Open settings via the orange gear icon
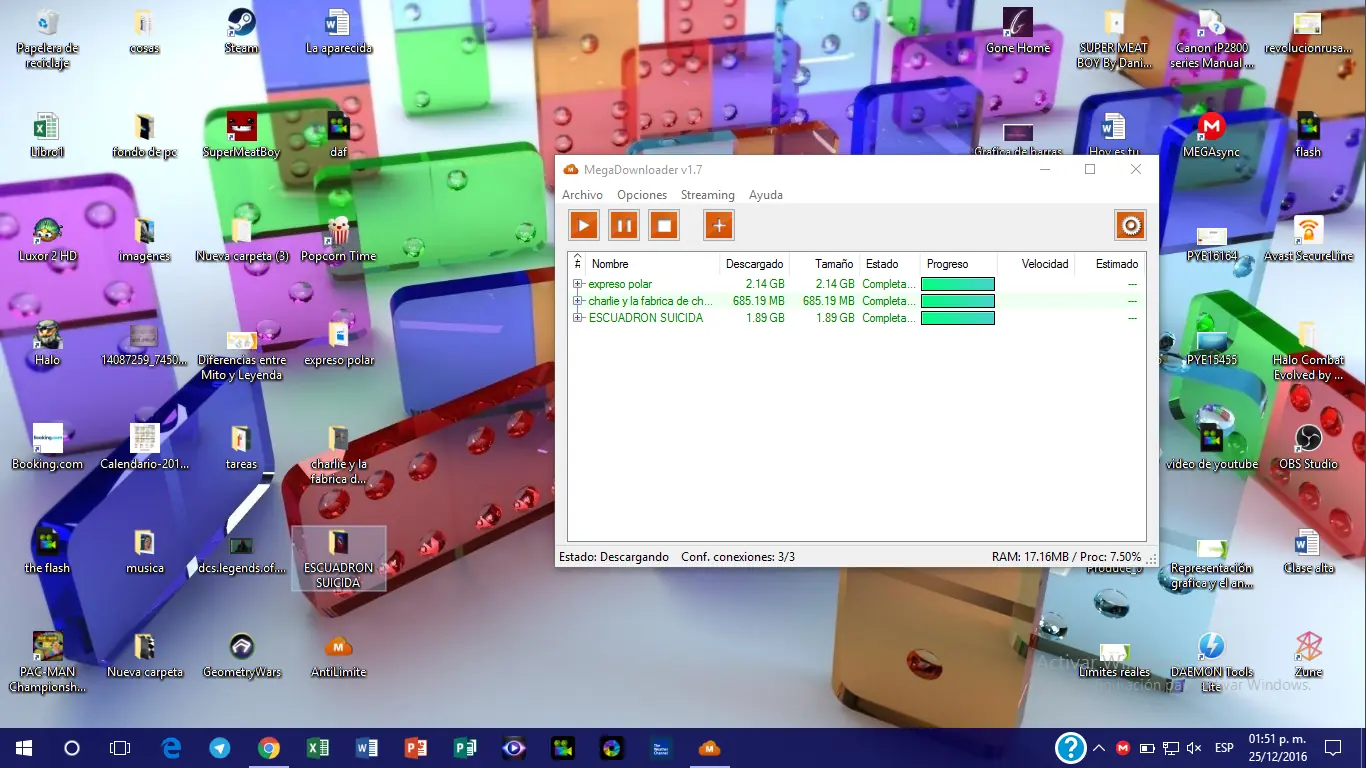 click(1130, 225)
